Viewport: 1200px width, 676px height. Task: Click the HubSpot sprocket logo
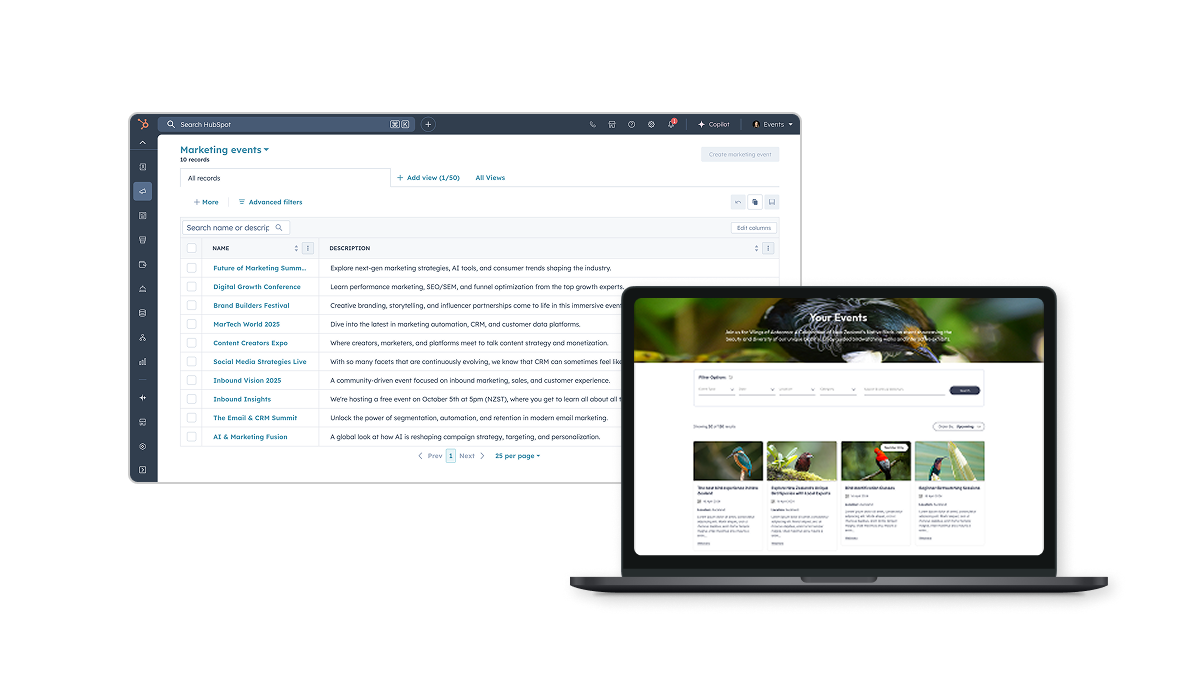pos(143,124)
